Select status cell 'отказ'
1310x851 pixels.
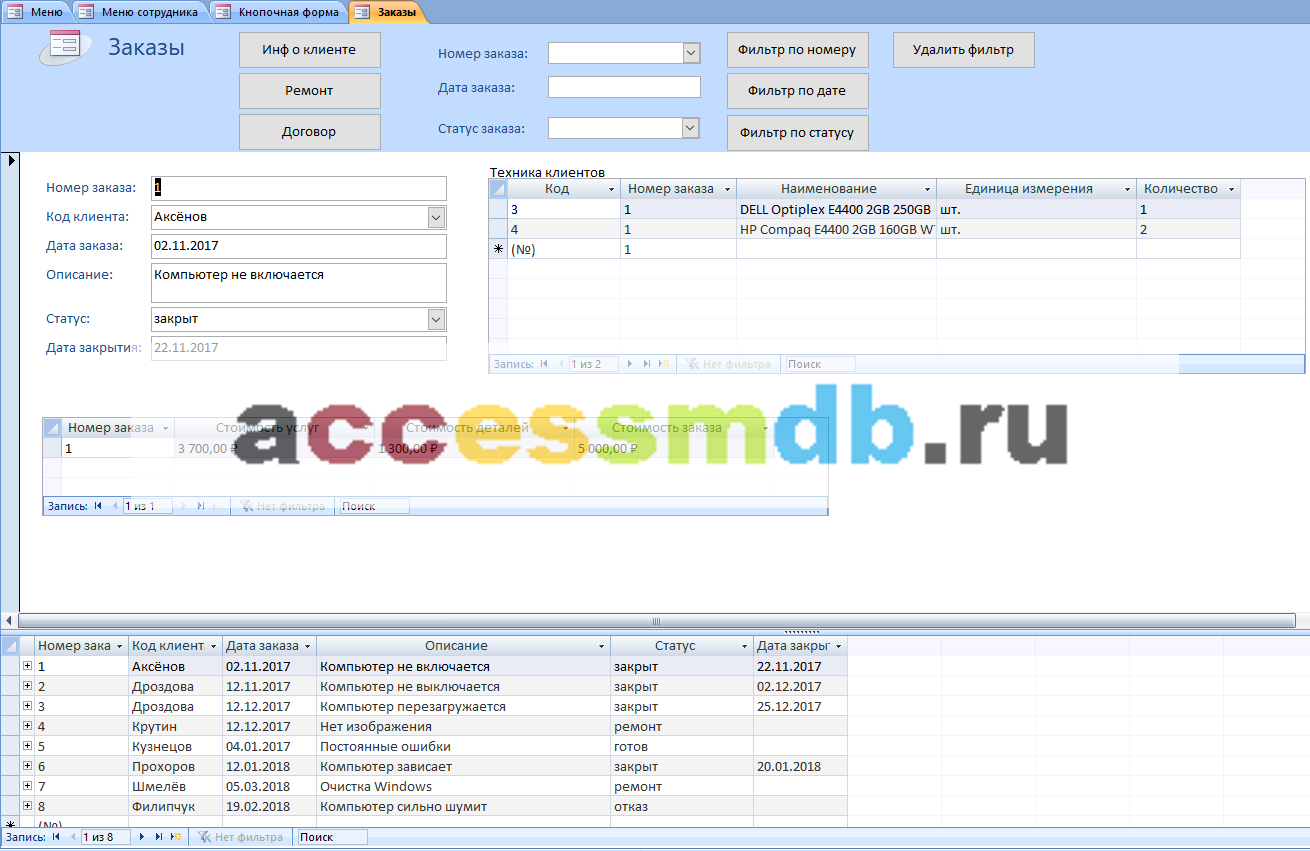coord(682,806)
